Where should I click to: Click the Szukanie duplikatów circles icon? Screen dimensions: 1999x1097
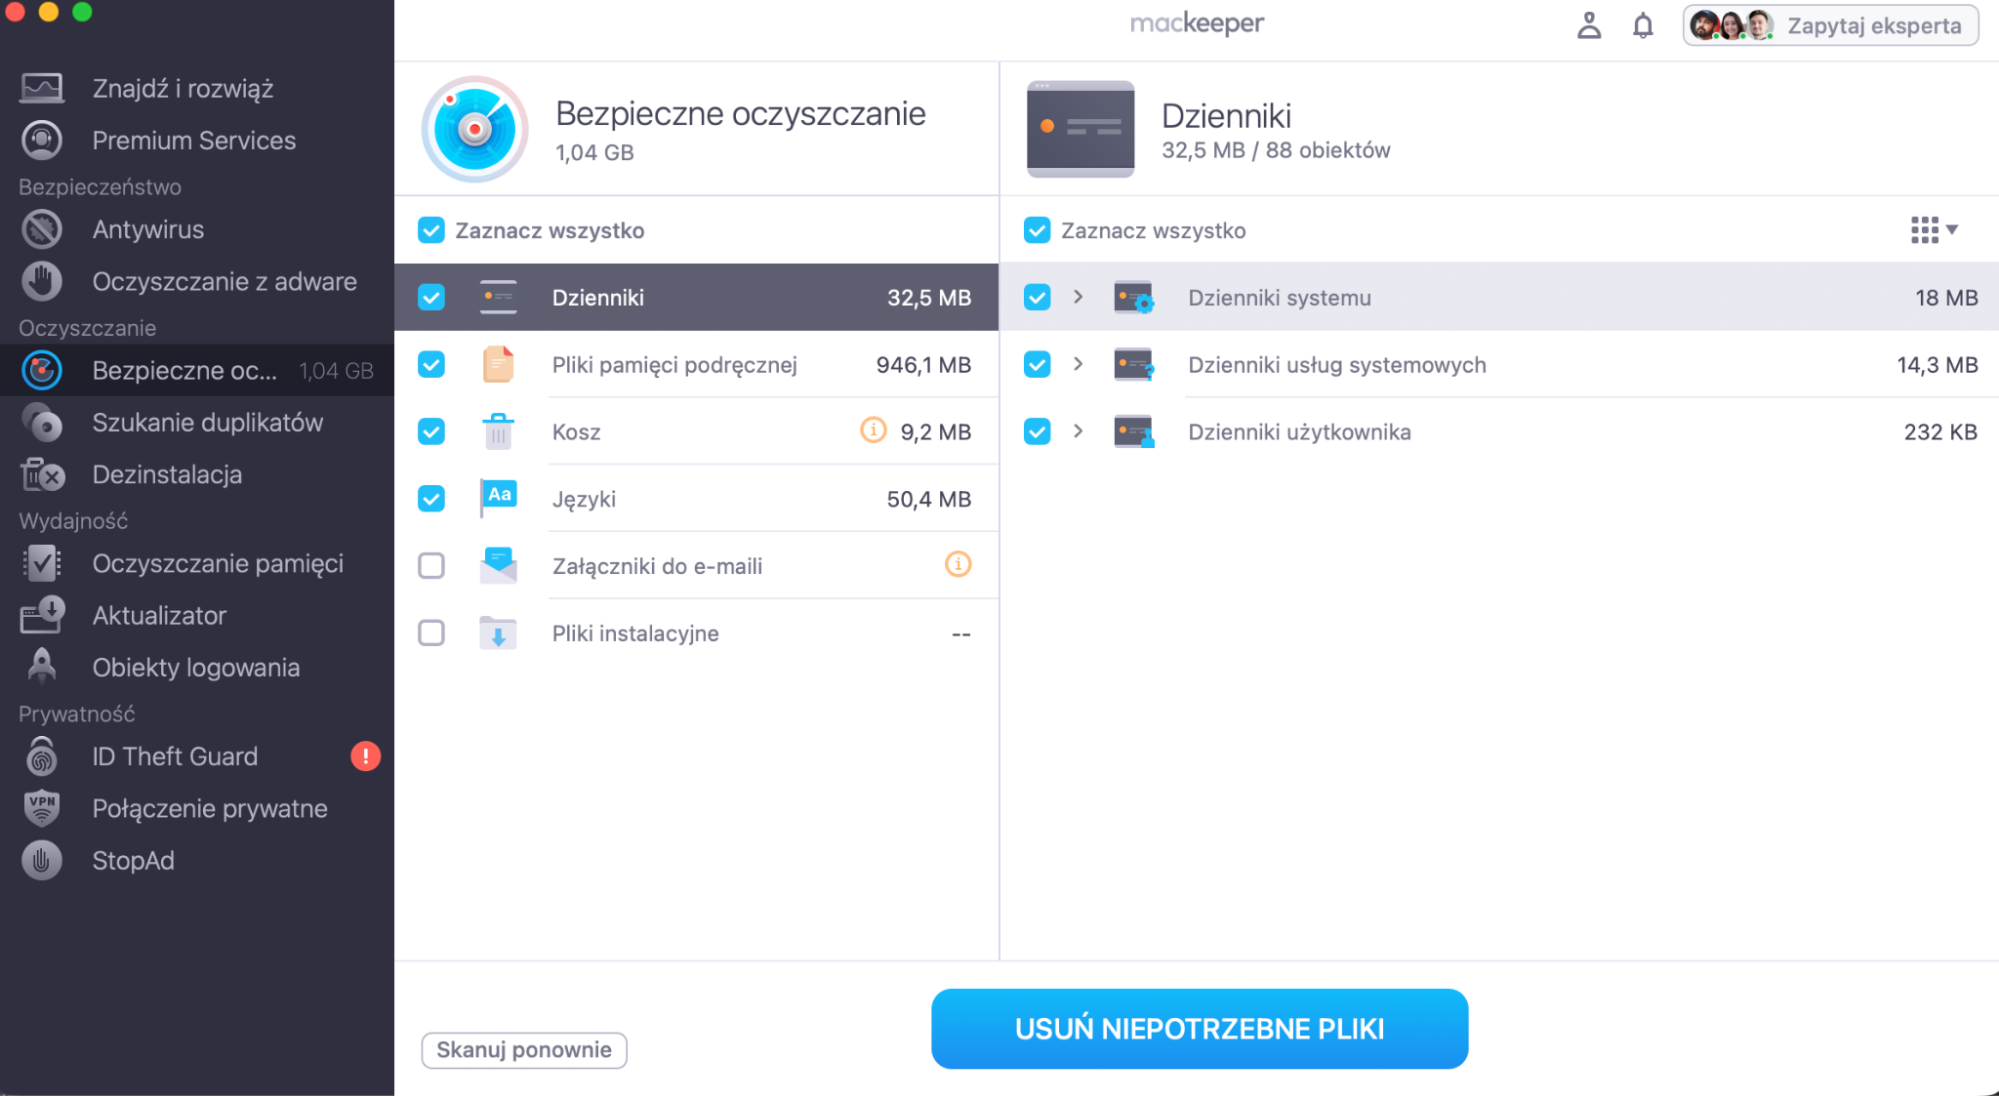pyautogui.click(x=42, y=422)
